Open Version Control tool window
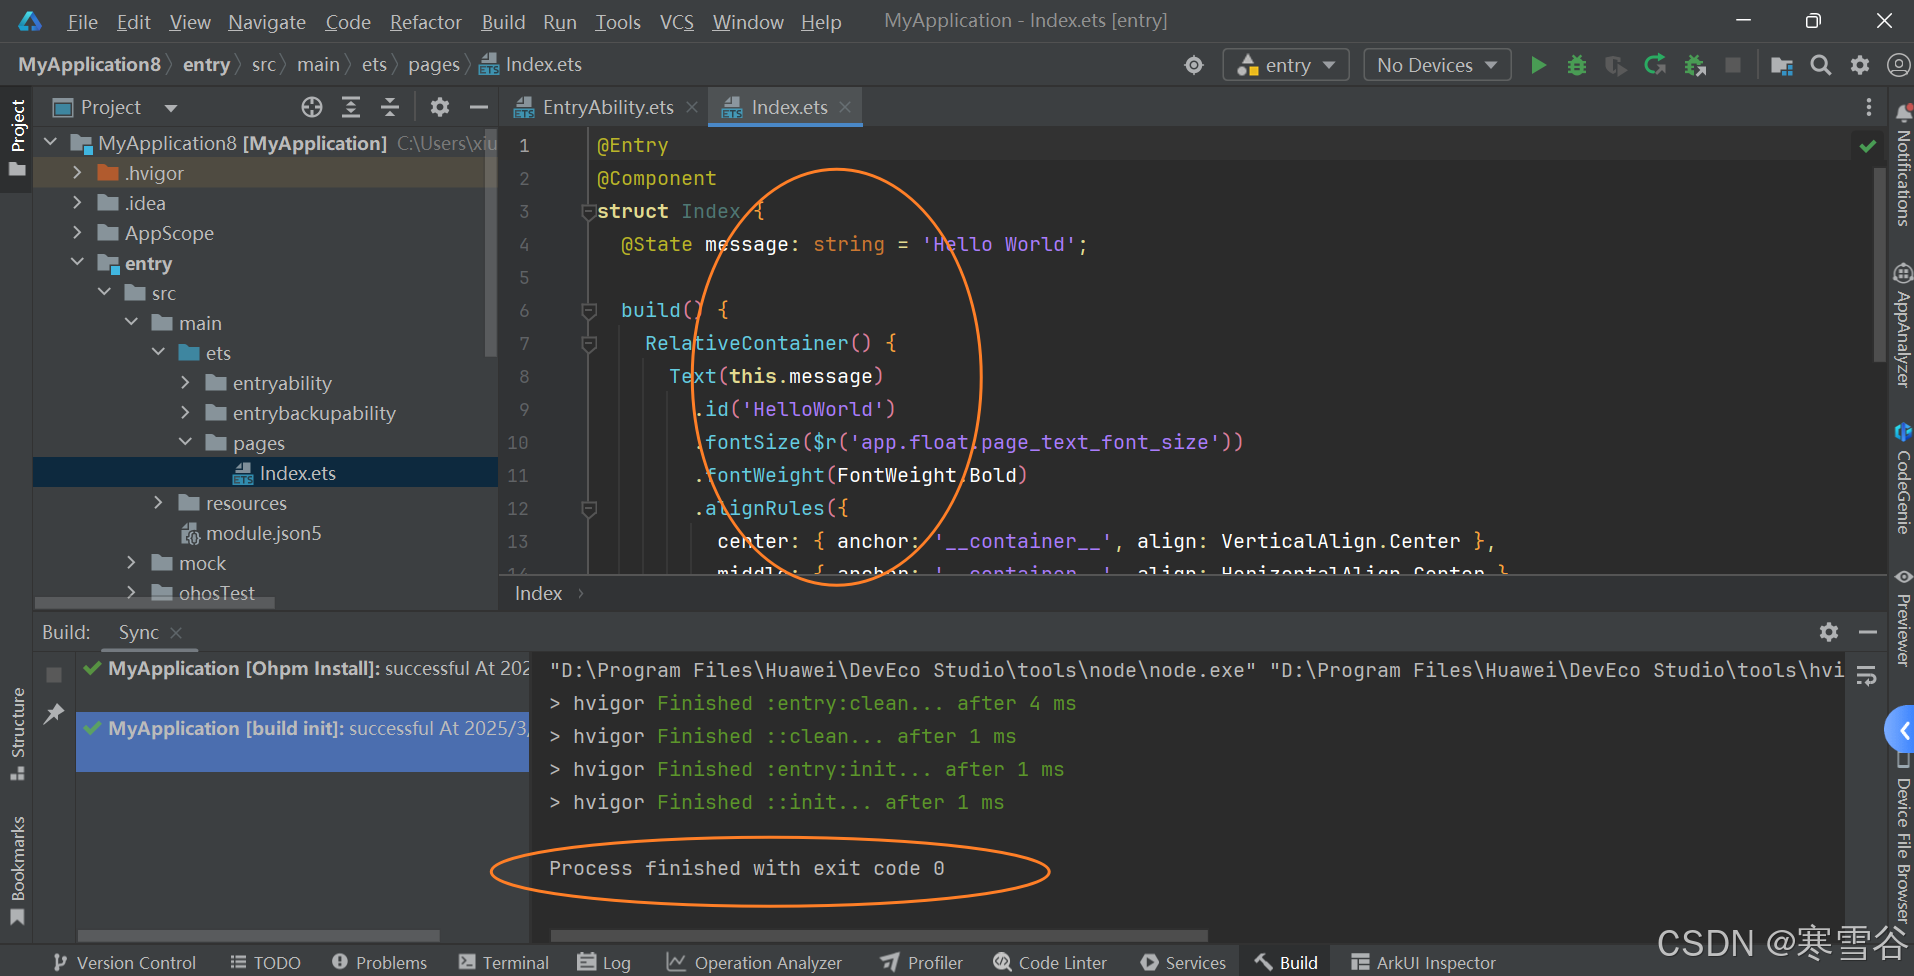 pos(125,962)
